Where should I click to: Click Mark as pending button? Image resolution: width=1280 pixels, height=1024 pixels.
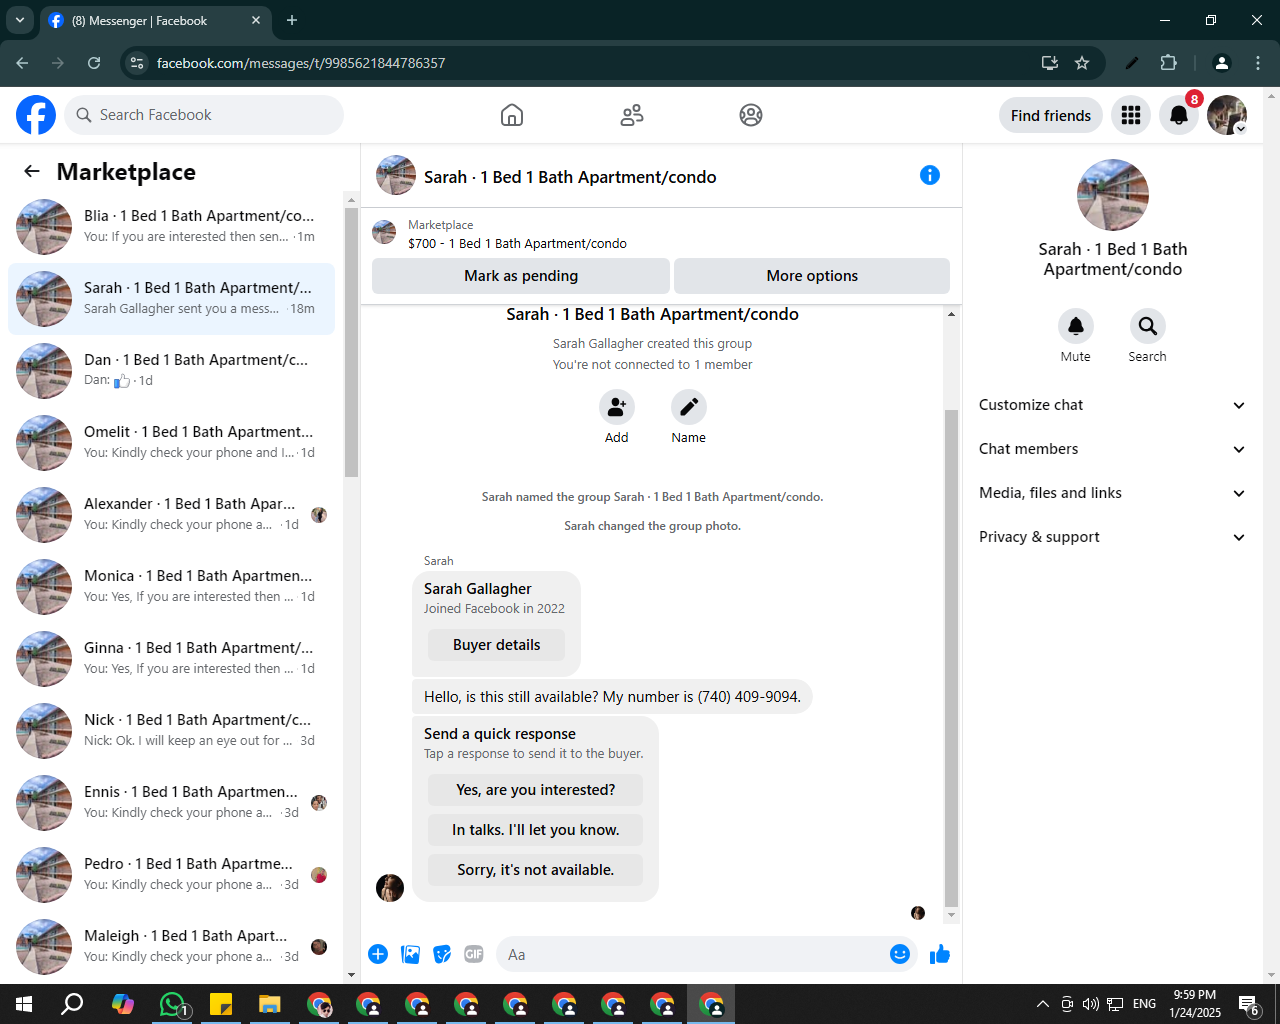(x=521, y=276)
